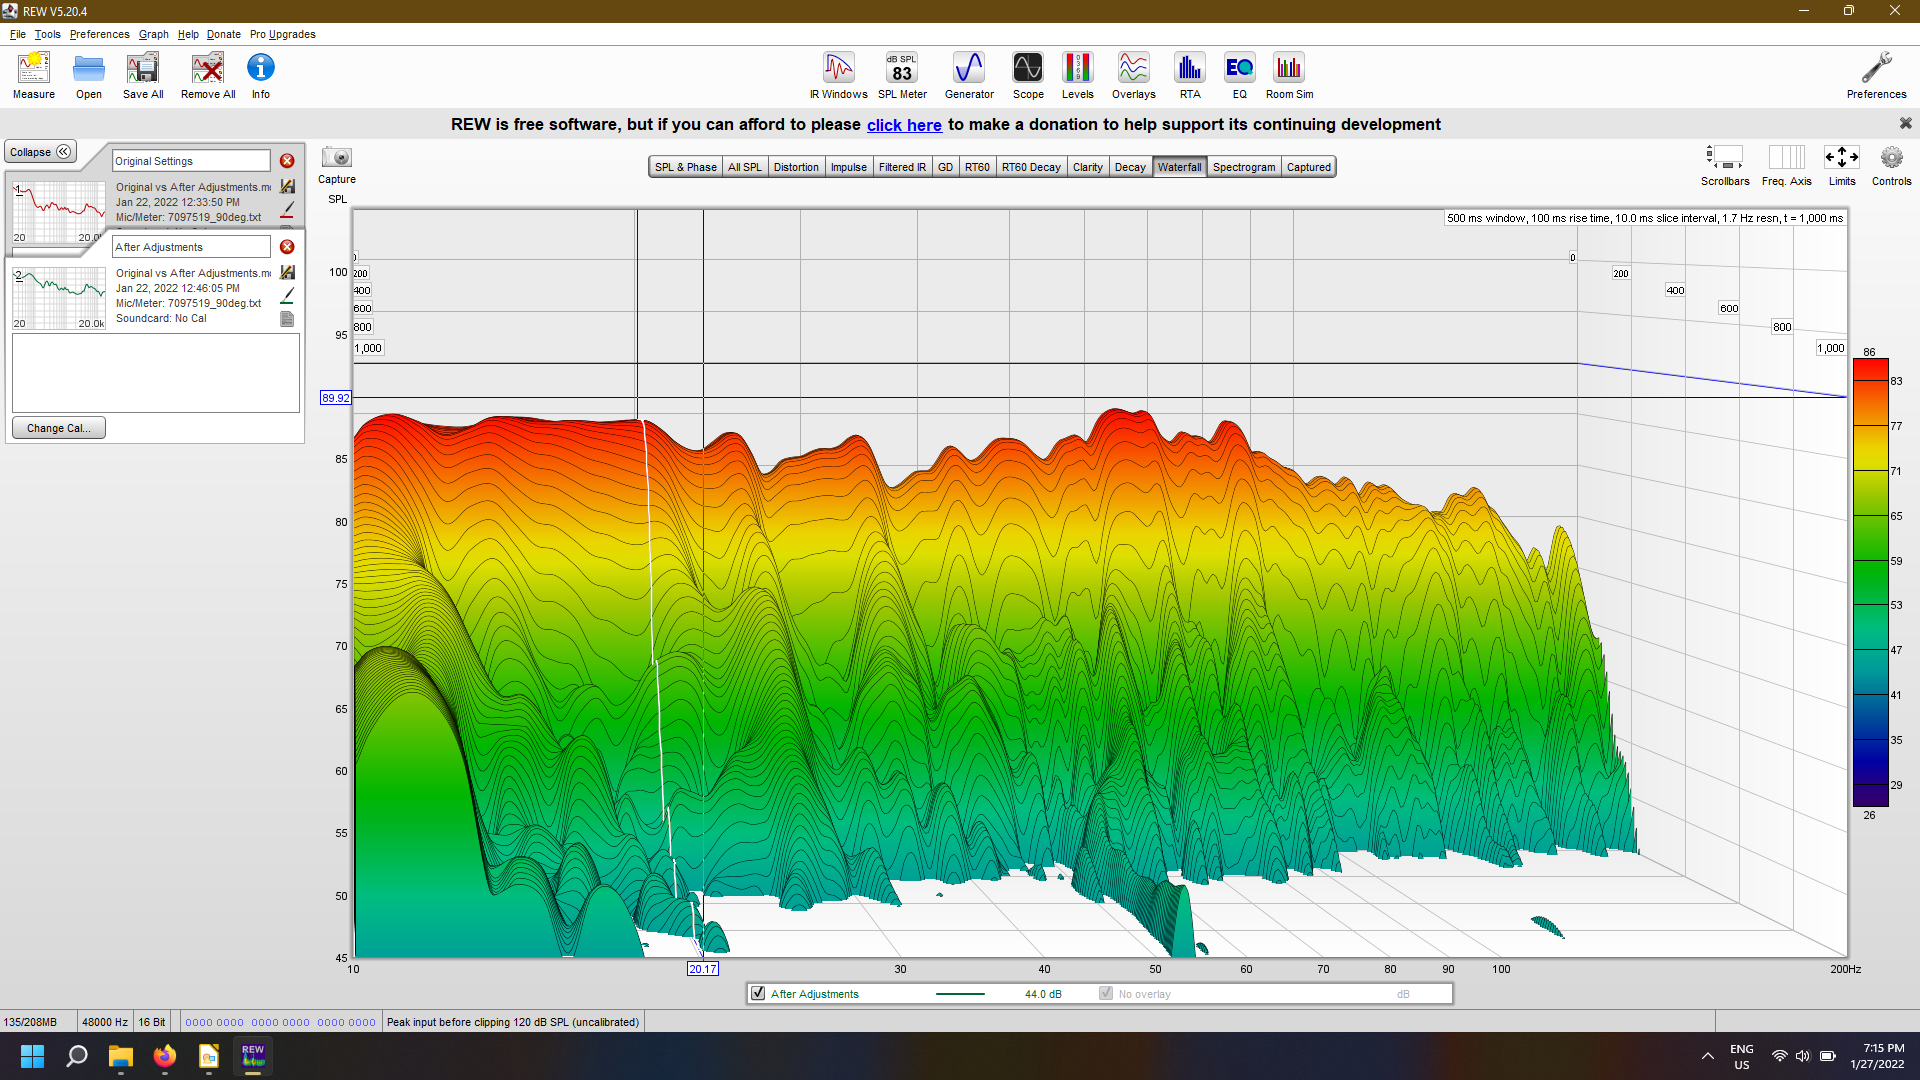Switch to the Filtered IR tab
The image size is (1920, 1080).
(902, 167)
